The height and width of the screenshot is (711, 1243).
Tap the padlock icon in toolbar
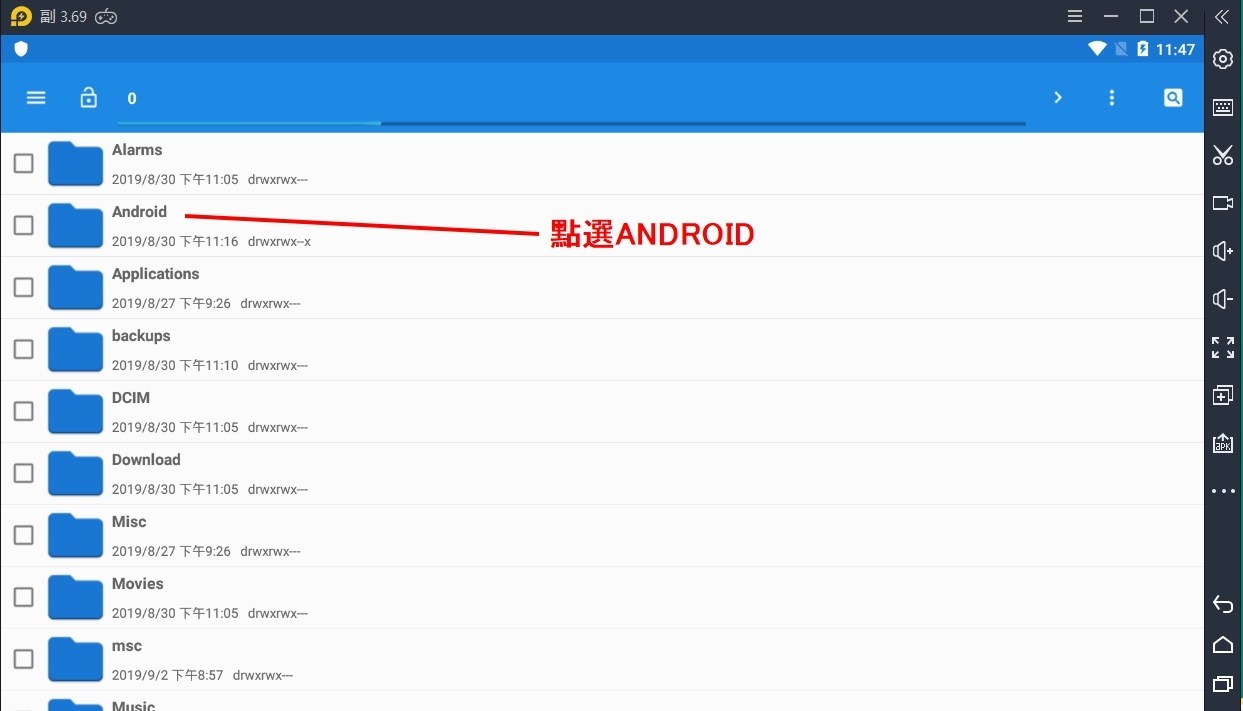89,98
